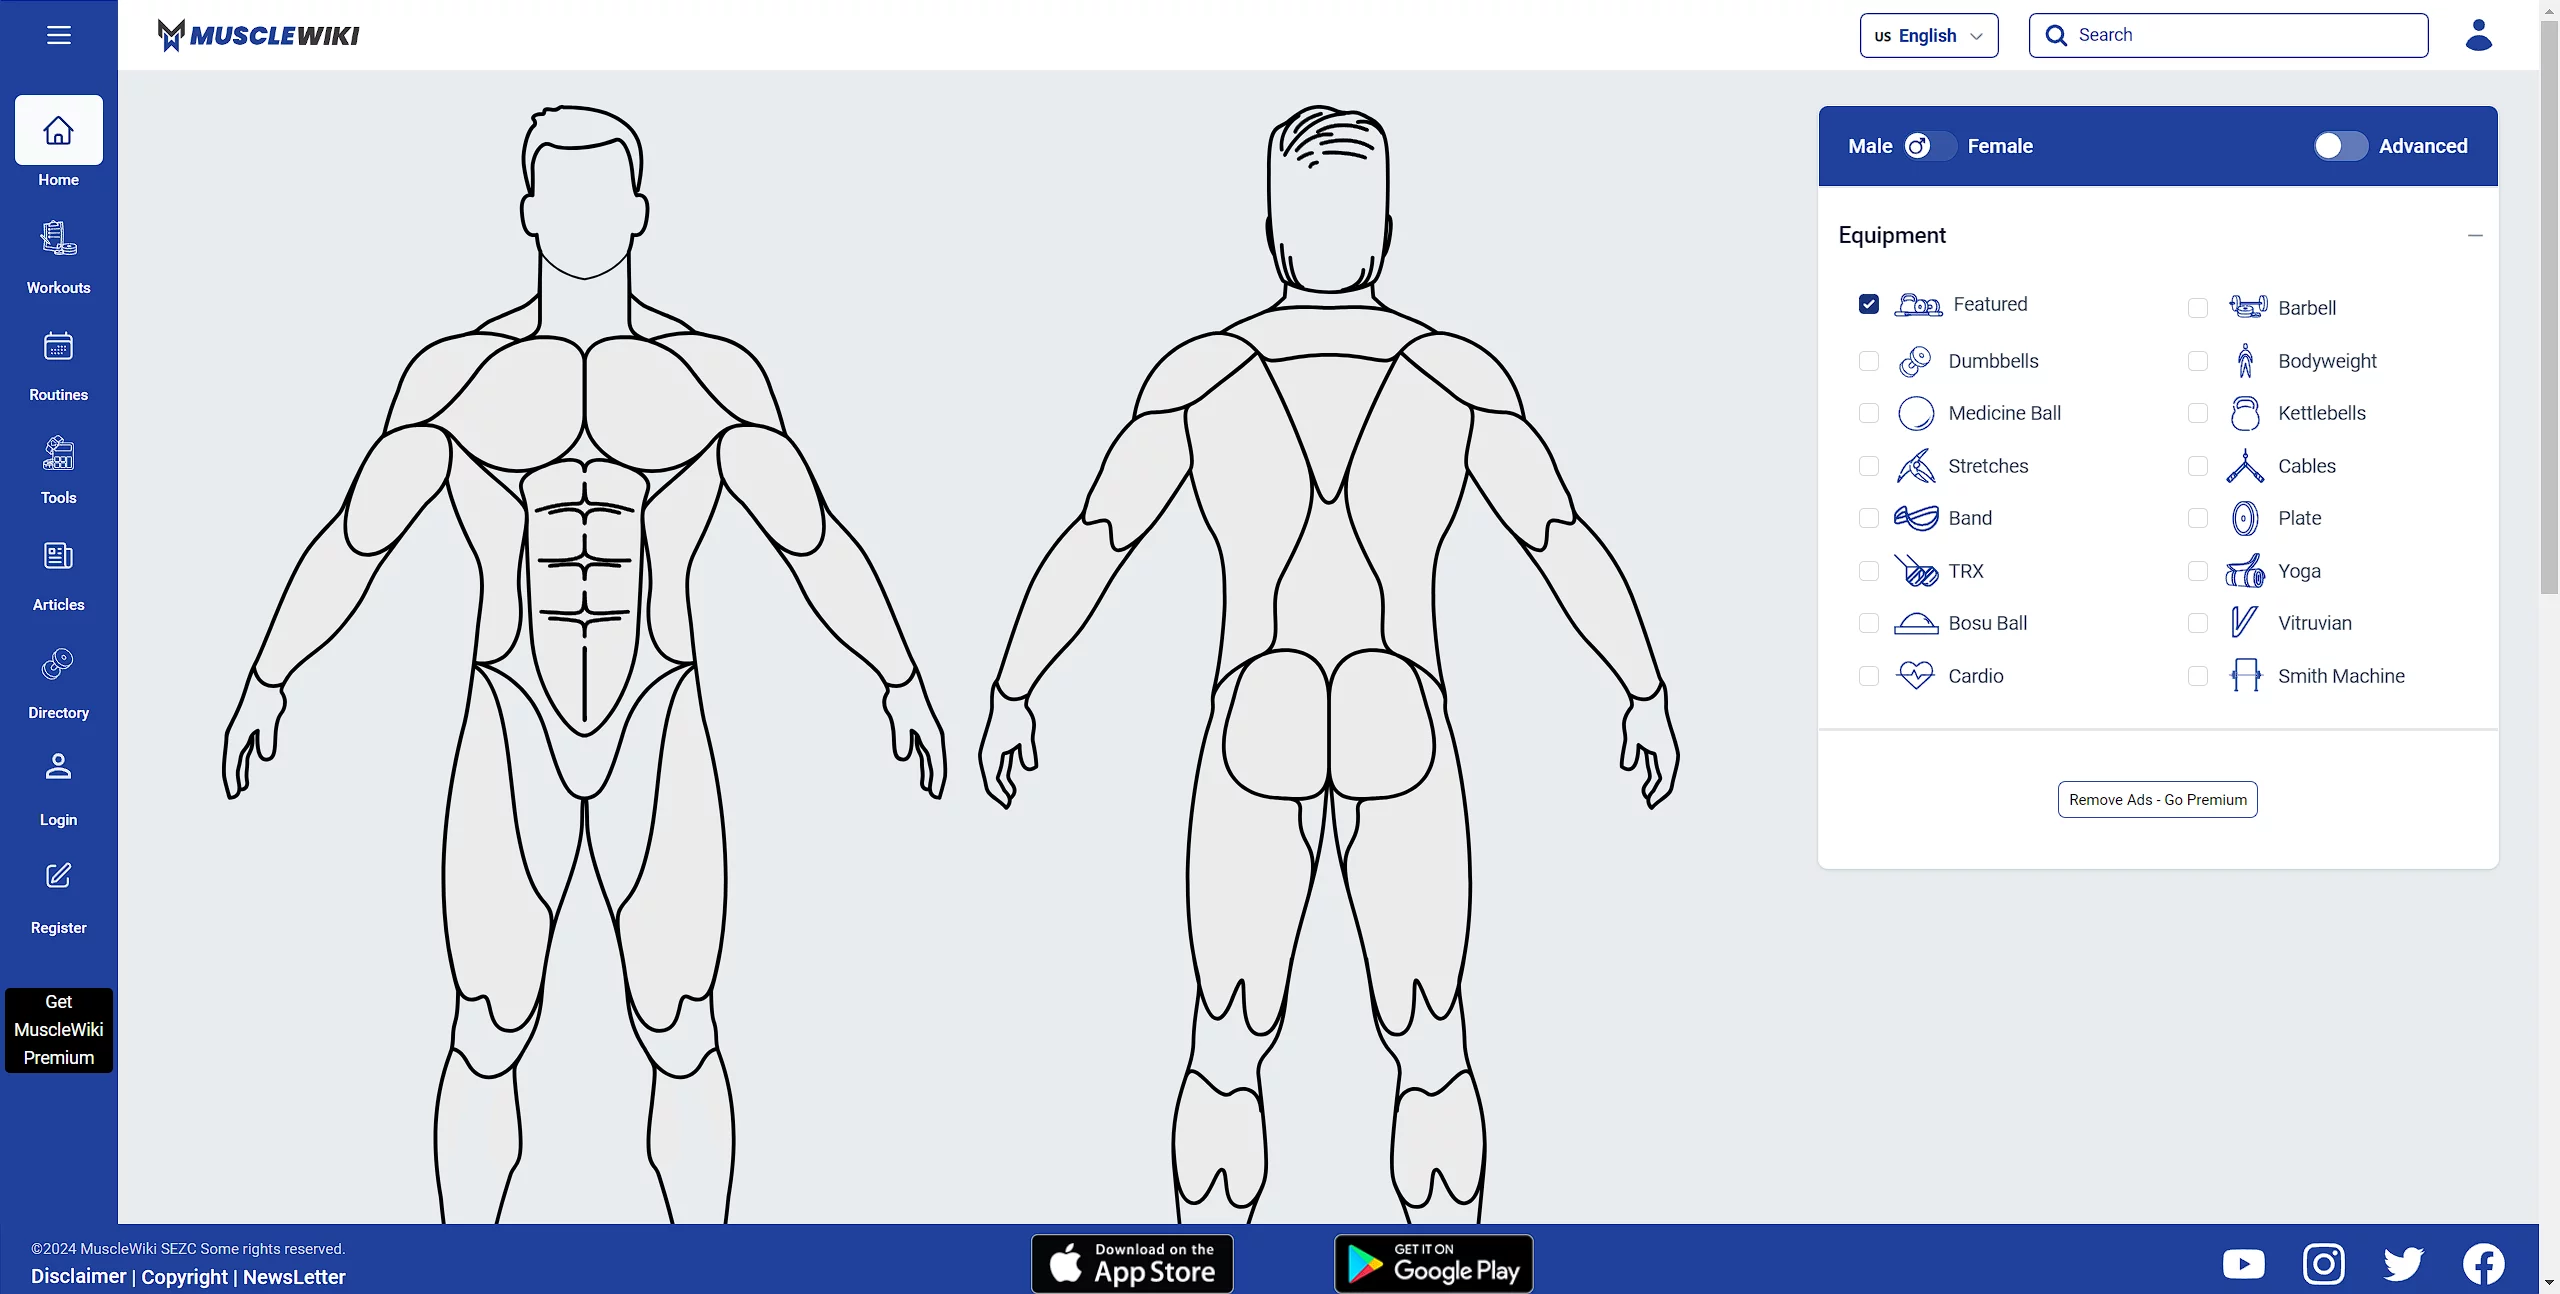Open the English language dropdown
The image size is (2560, 1294).
click(1928, 35)
